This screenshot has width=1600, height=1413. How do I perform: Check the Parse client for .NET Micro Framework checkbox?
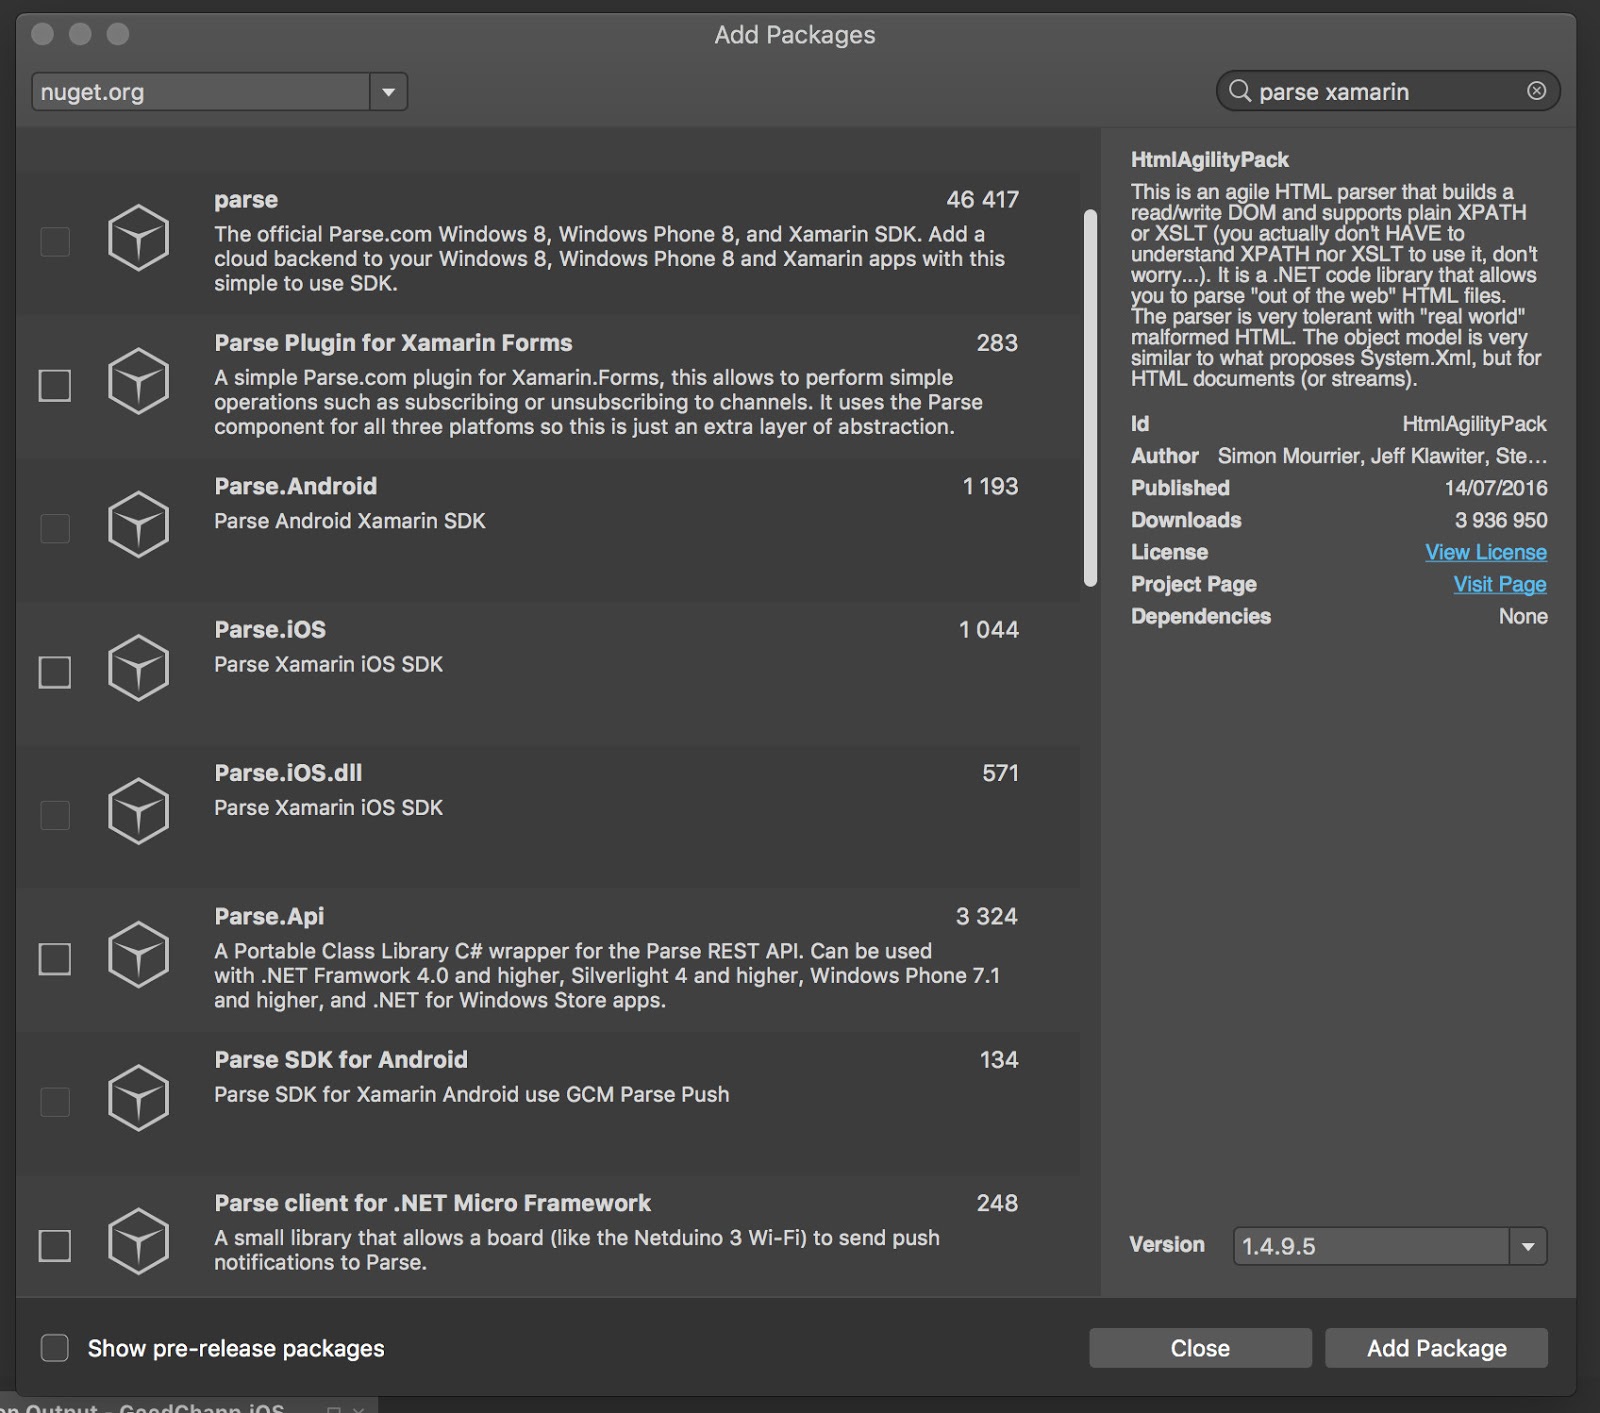55,1246
